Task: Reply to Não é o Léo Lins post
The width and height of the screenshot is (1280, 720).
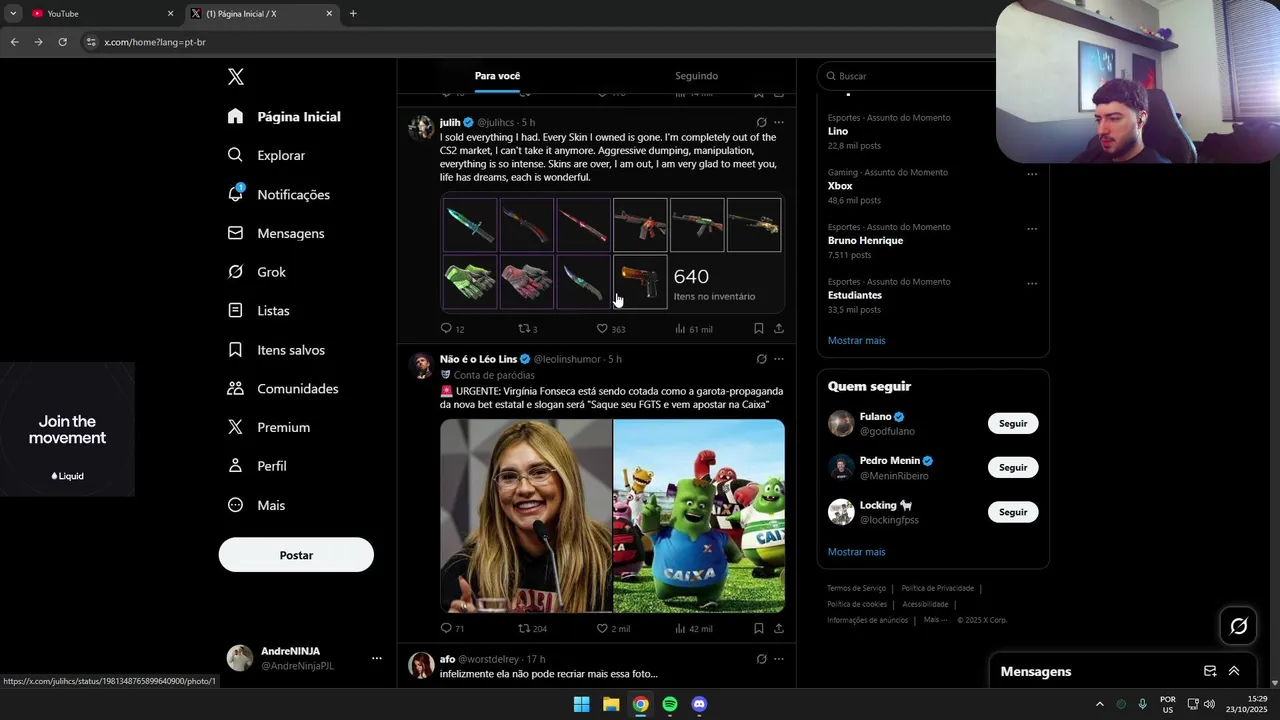Action: (452, 629)
